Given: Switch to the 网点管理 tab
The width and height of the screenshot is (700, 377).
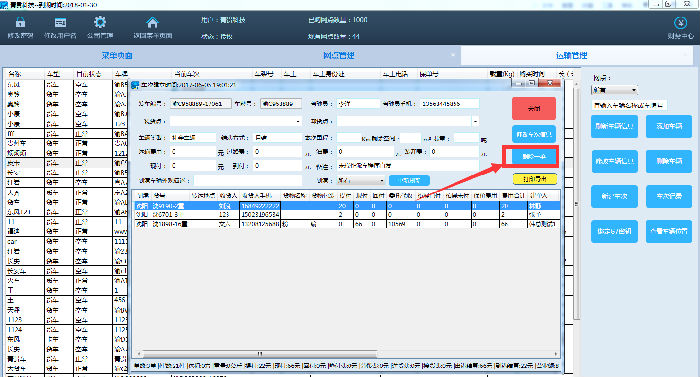Looking at the screenshot, I should [x=338, y=55].
